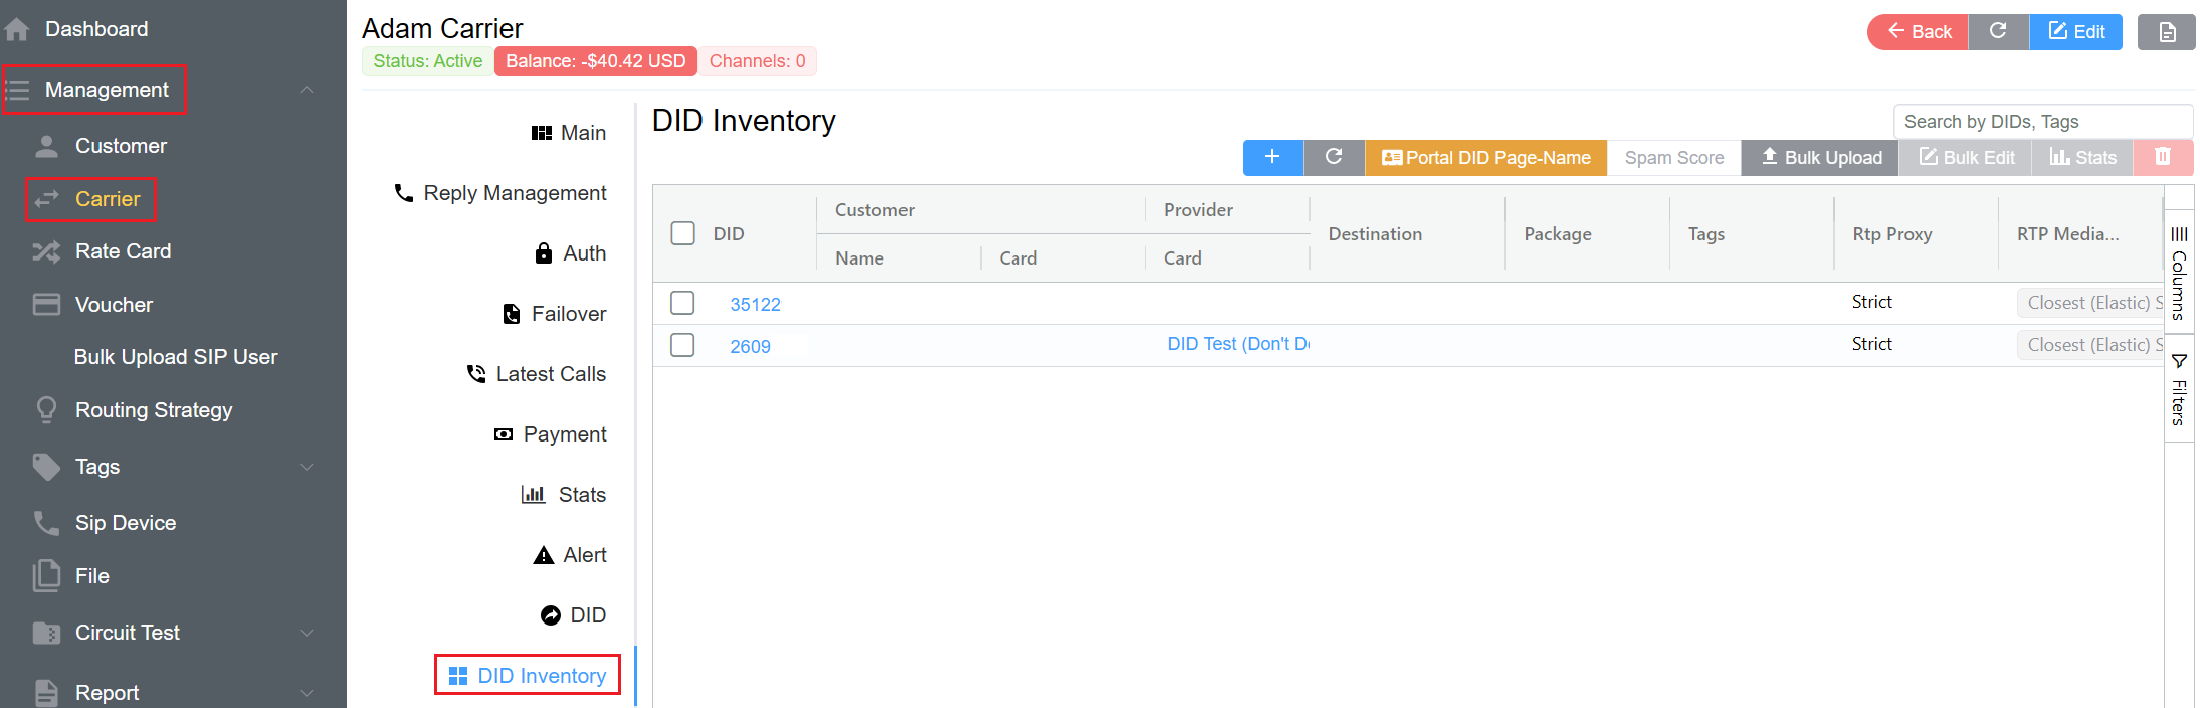
Task: Open the Columns side panel
Action: 2179,273
